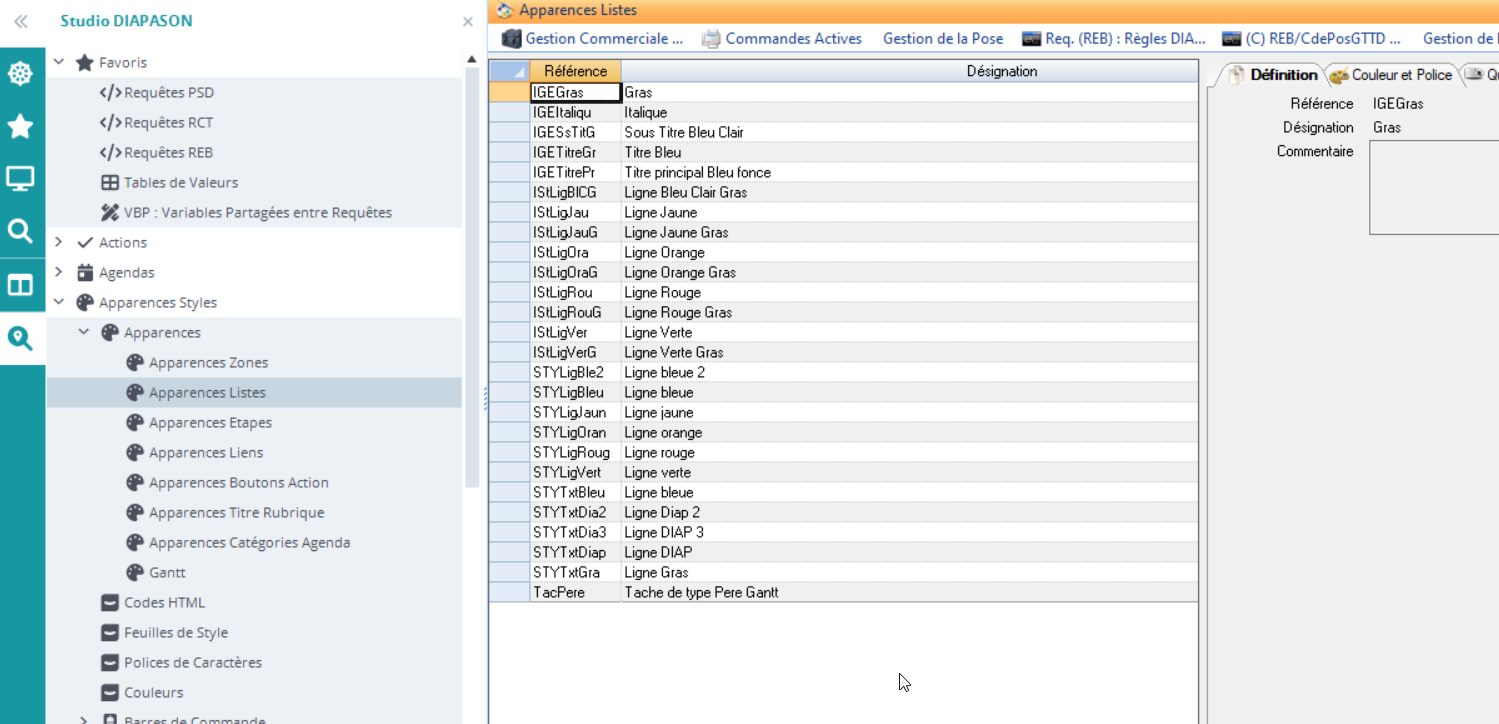Click the ship wheel icon in teal sidebar
This screenshot has height=724, width=1499.
point(20,74)
